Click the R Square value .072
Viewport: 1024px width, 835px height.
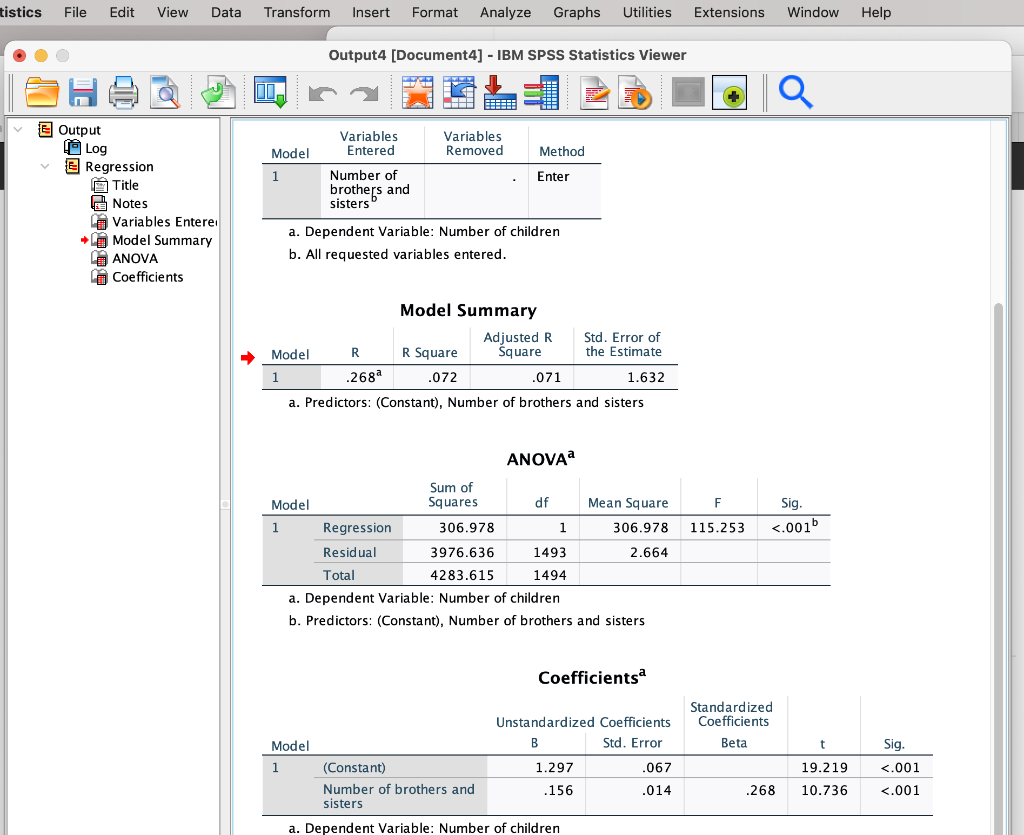click(442, 377)
